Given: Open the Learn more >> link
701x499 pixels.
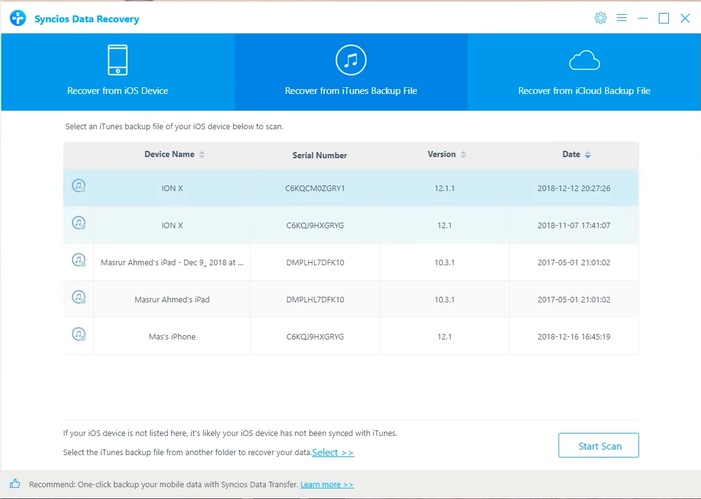Looking at the screenshot, I should point(327,485).
